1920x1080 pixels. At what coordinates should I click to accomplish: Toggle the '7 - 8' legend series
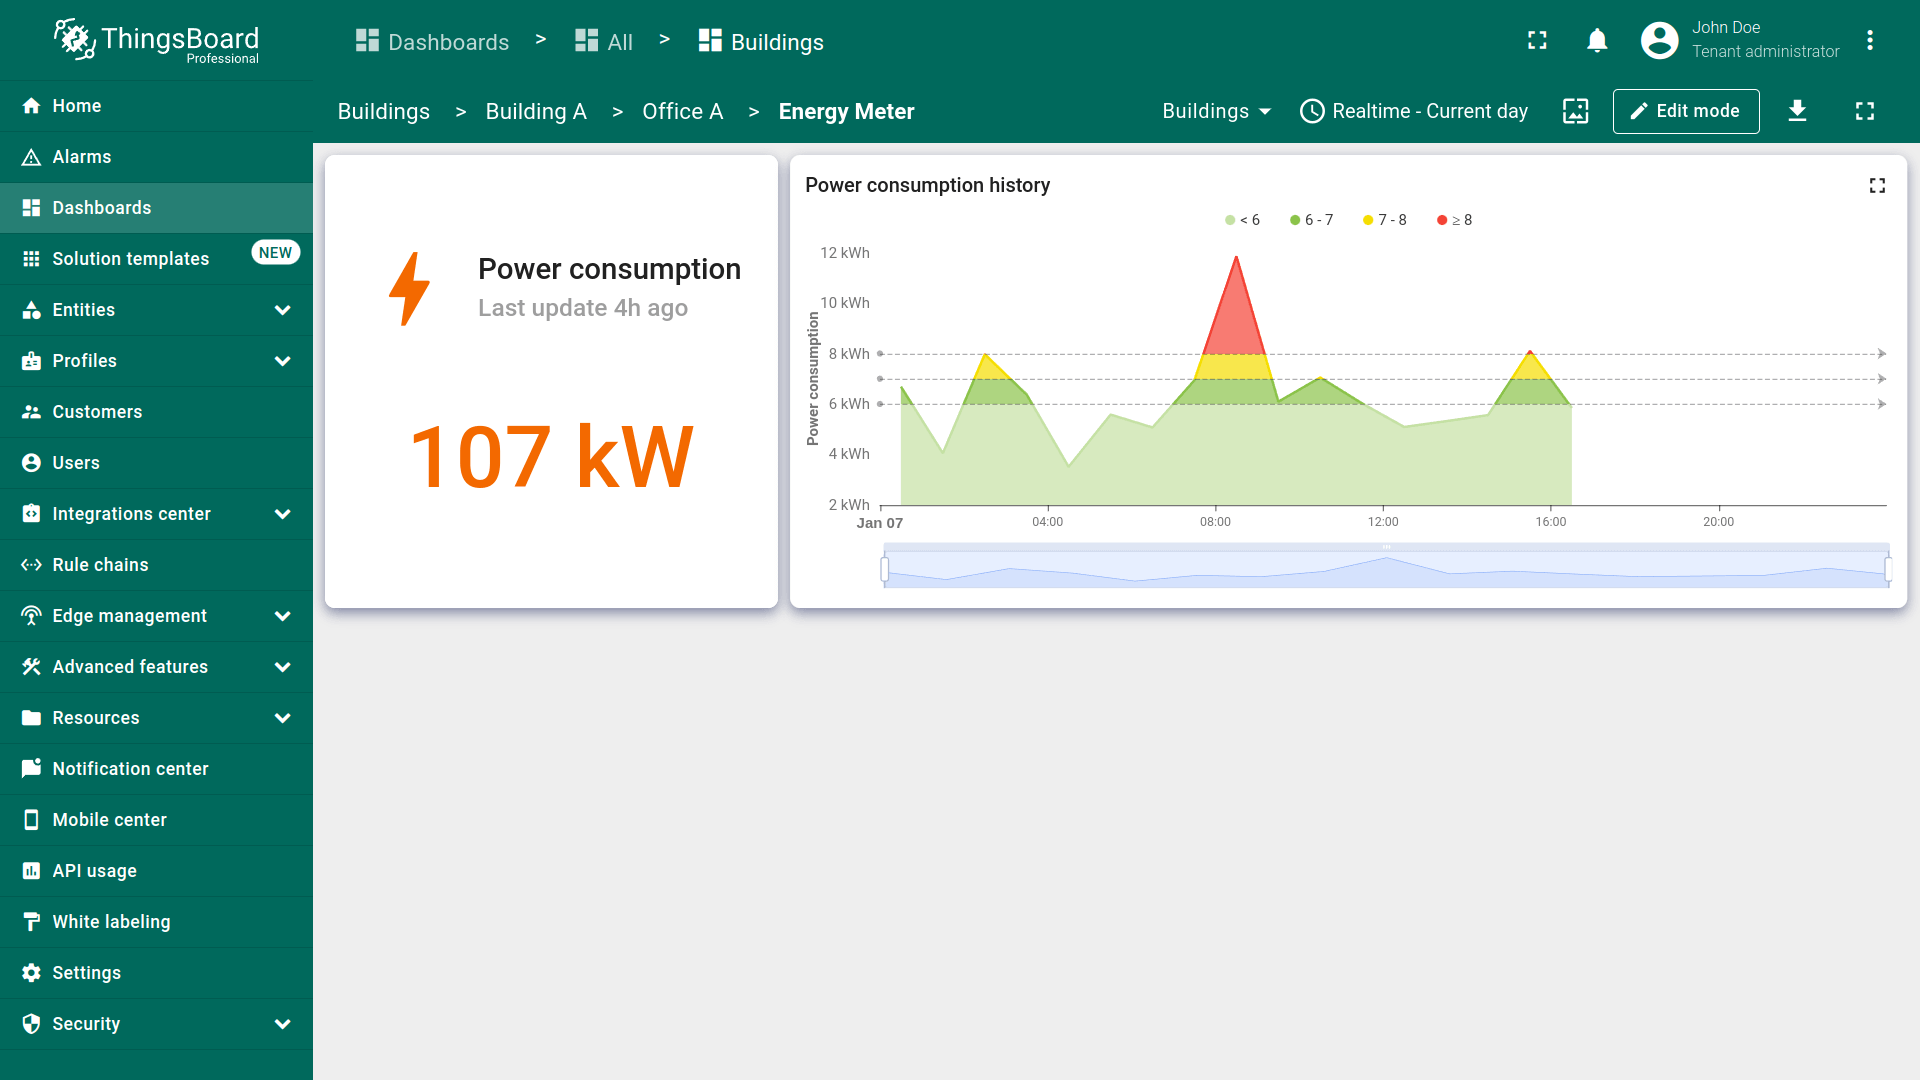point(1385,220)
